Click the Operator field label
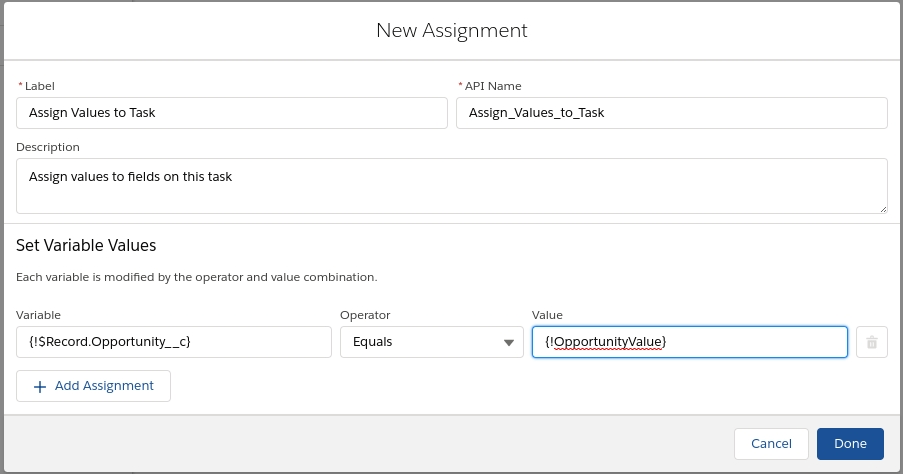 365,315
